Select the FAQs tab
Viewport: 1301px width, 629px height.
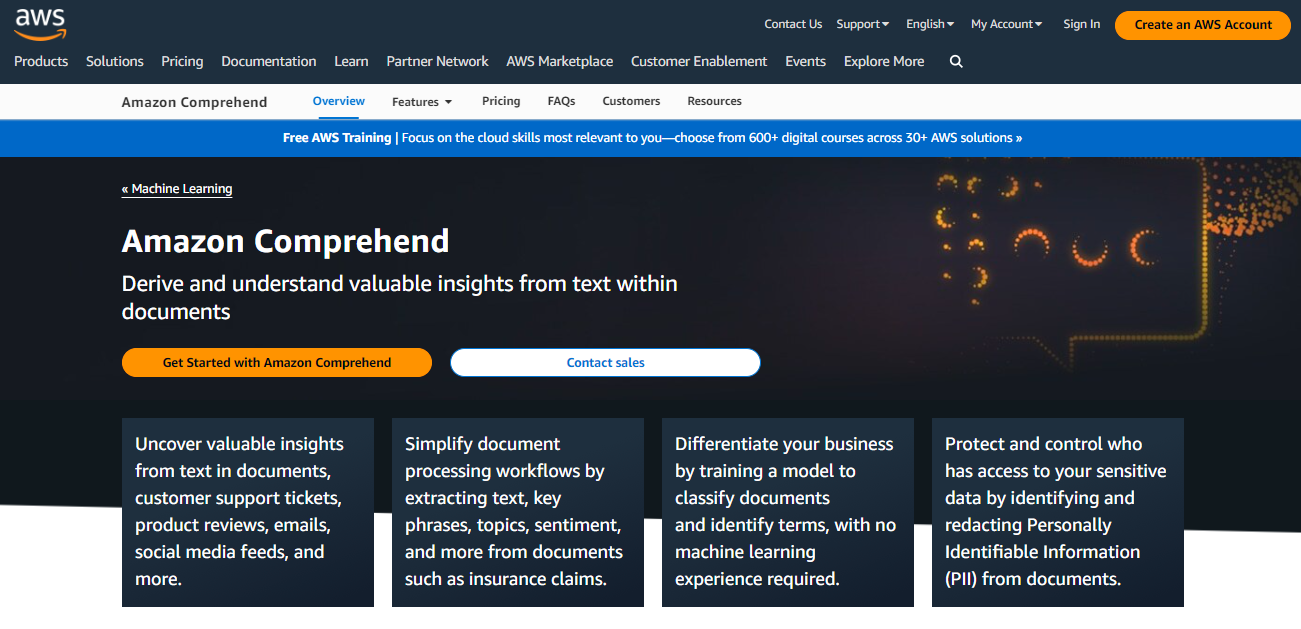561,101
